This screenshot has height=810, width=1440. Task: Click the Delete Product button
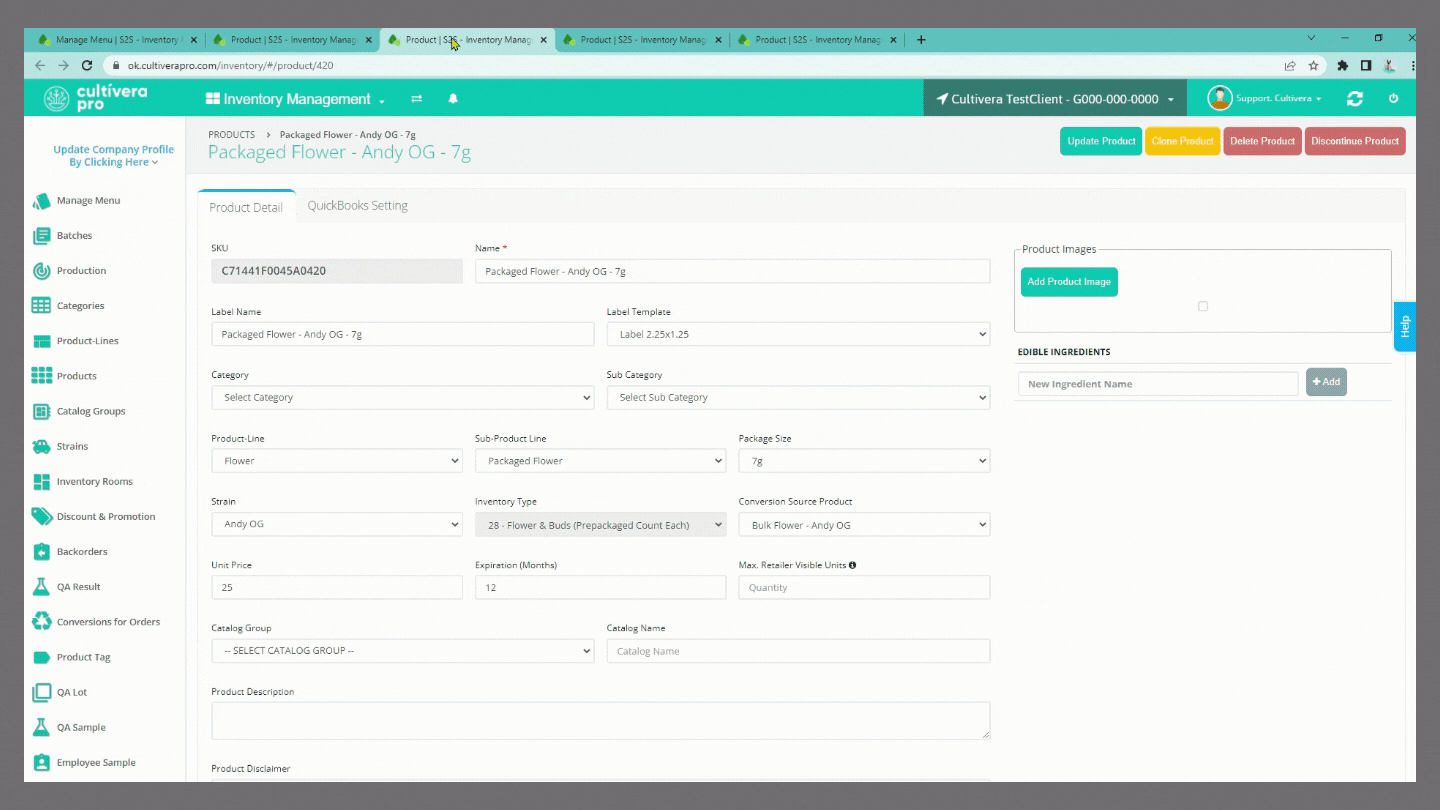(x=1262, y=141)
